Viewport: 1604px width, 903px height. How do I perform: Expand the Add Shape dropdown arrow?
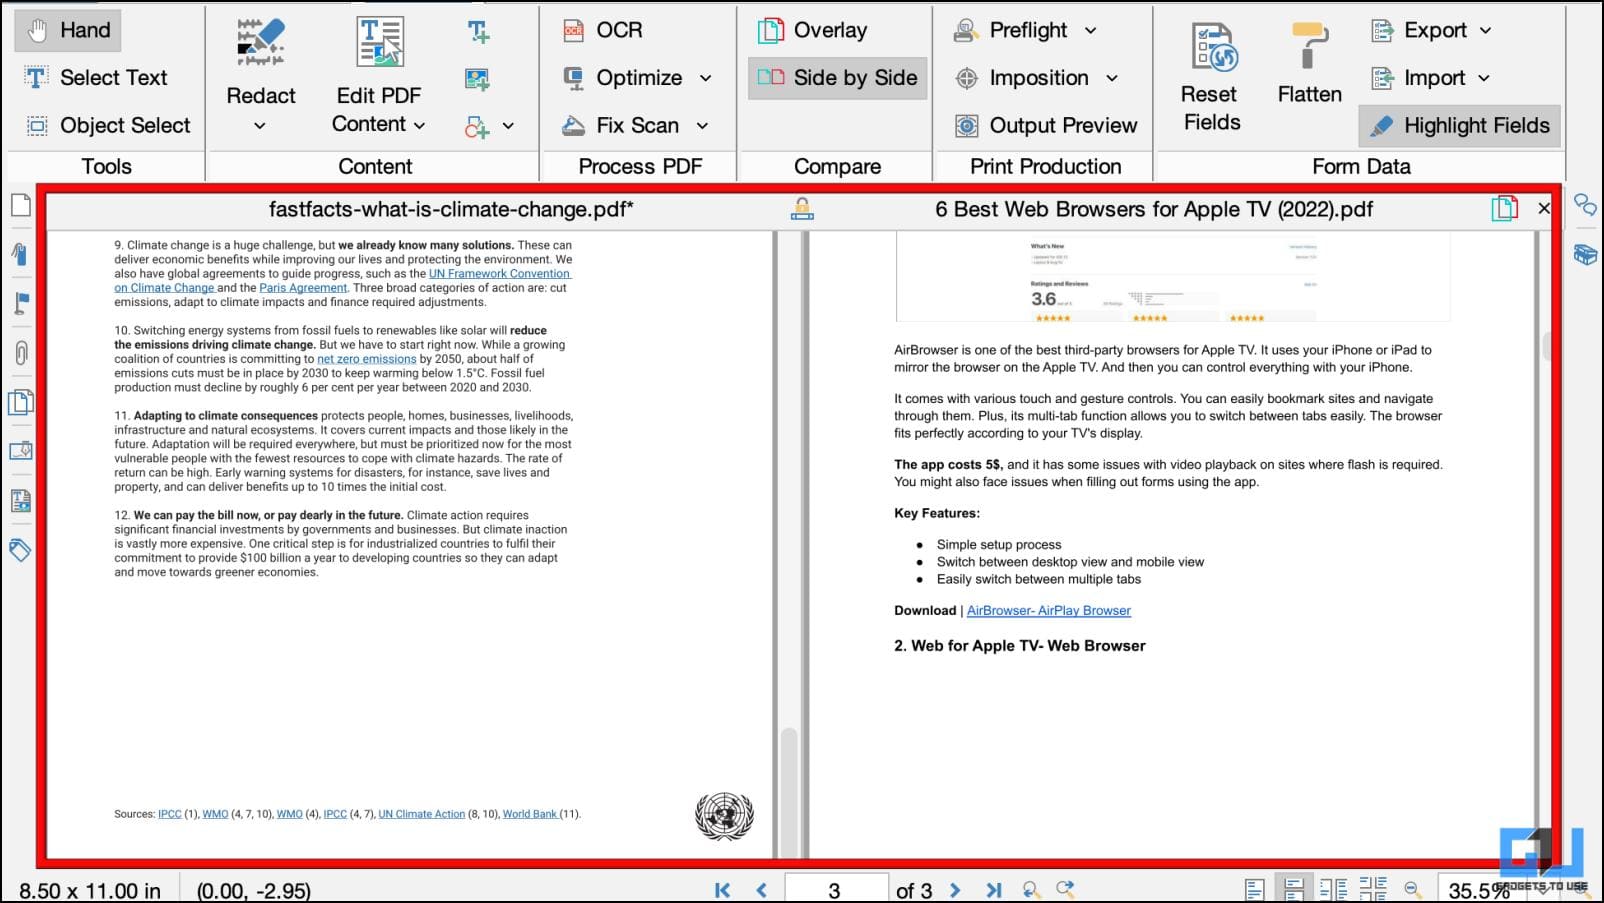[508, 126]
